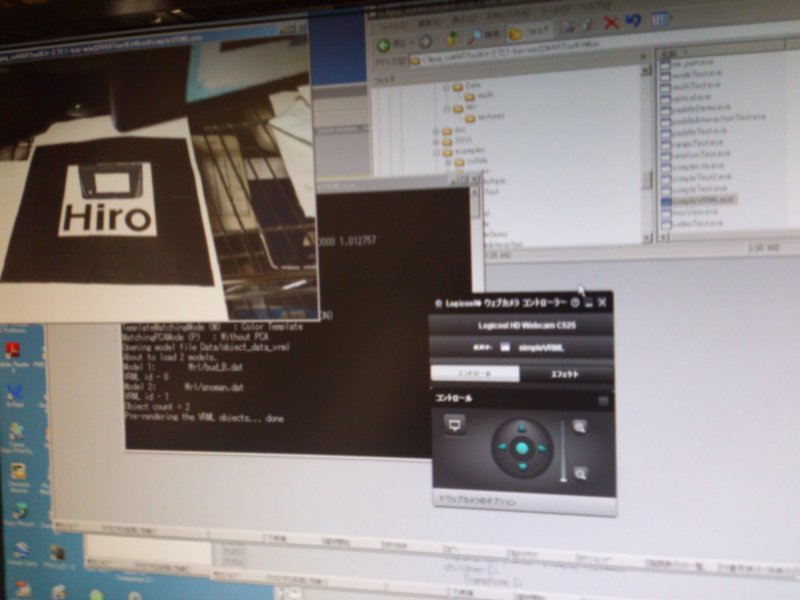Open the 表示 menu in Explorer
Viewport: 800px width, 600px height.
pos(464,19)
